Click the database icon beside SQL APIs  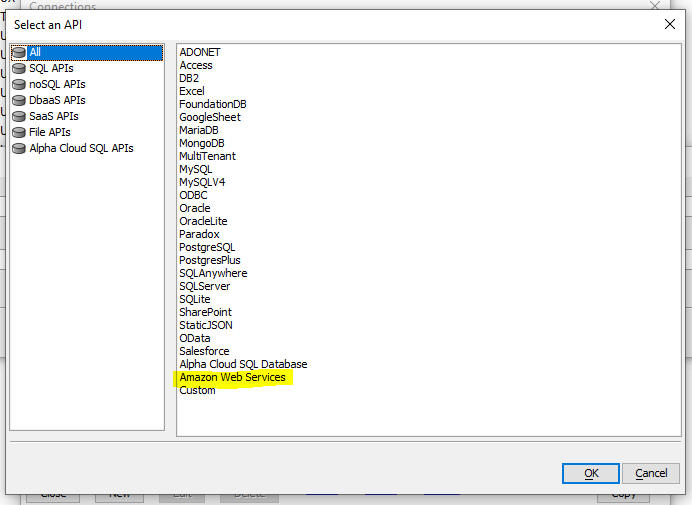[19, 68]
